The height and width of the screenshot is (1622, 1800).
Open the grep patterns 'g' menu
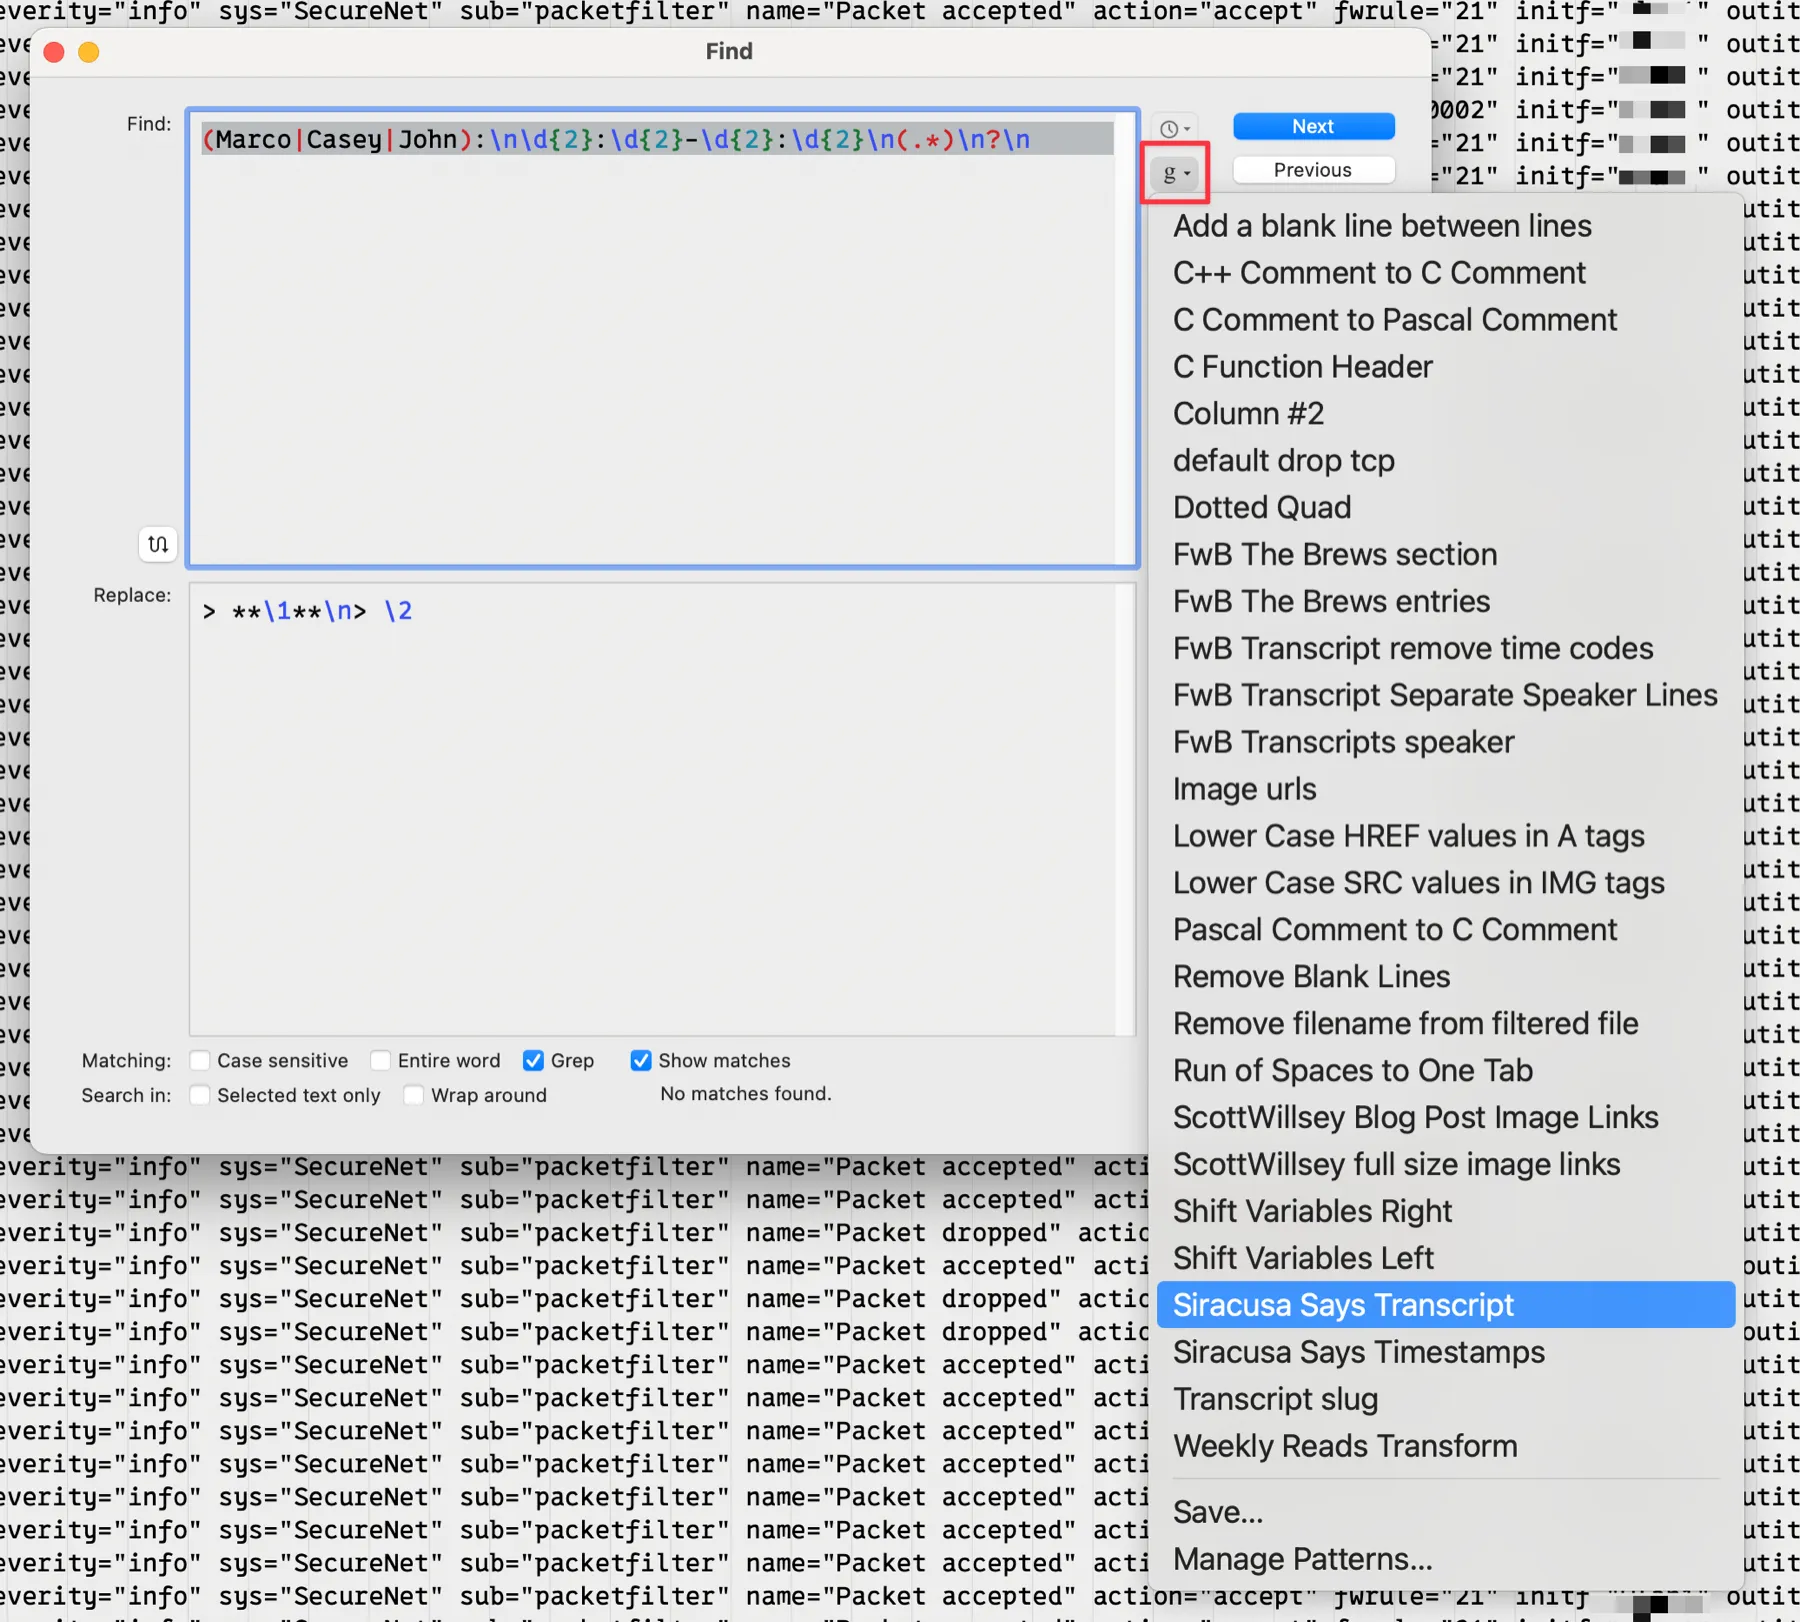click(x=1173, y=172)
